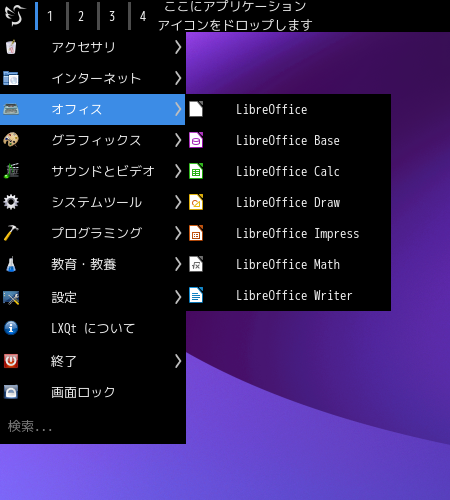Expand the プログラミング submenu arrow

pyautogui.click(x=178, y=233)
